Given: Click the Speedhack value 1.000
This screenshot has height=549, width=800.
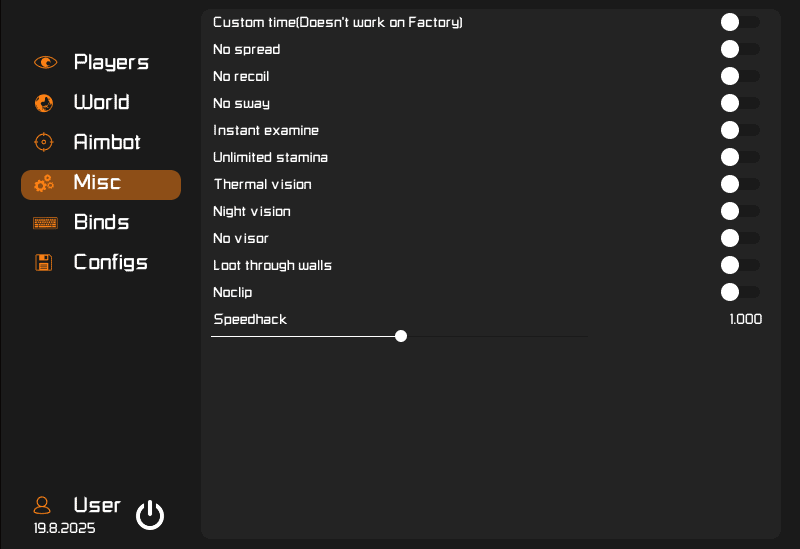Looking at the screenshot, I should [745, 319].
